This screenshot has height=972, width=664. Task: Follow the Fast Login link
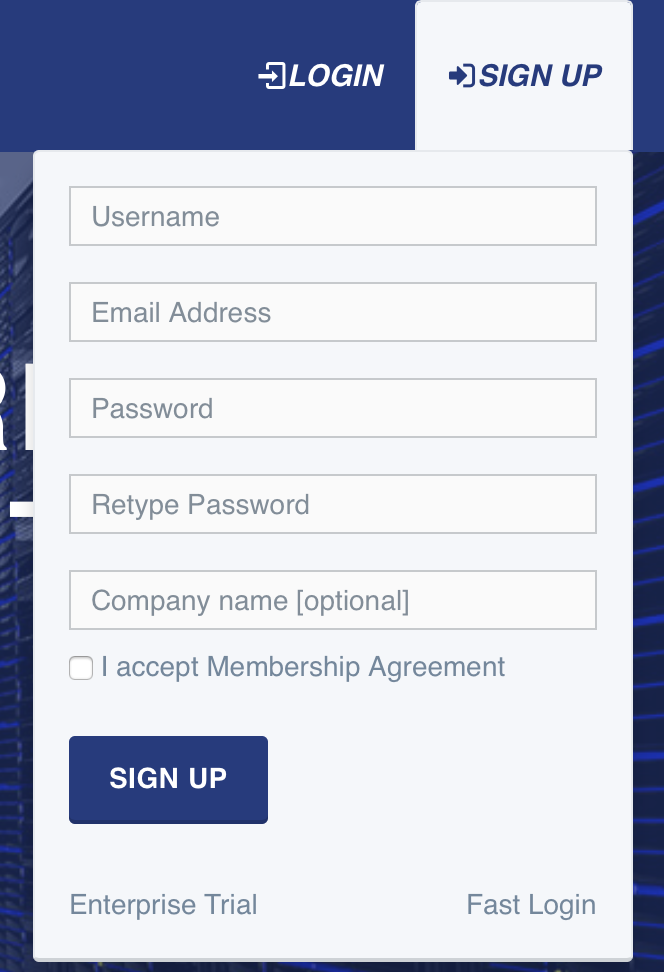(x=531, y=905)
